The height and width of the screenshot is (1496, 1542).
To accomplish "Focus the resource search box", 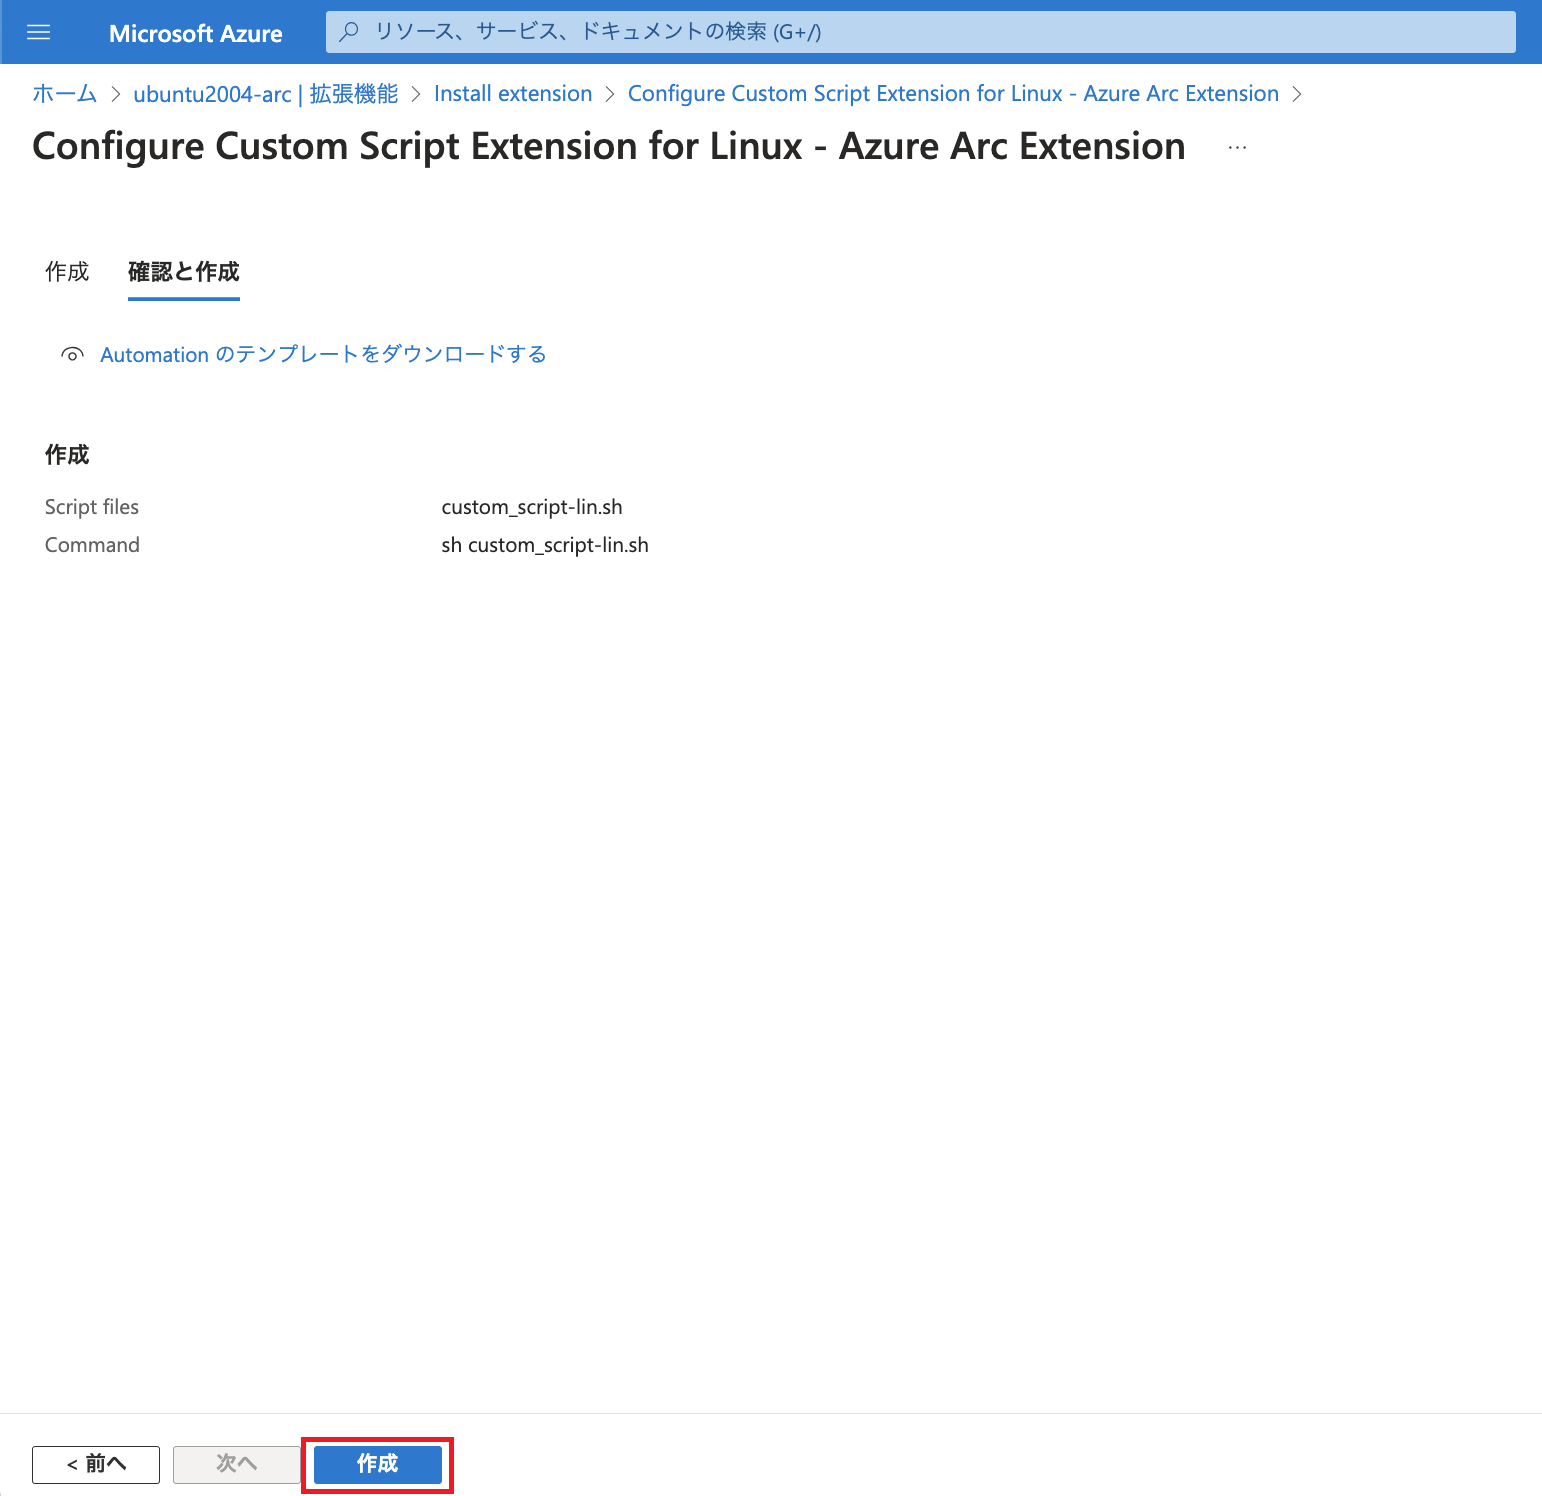I will 920,32.
